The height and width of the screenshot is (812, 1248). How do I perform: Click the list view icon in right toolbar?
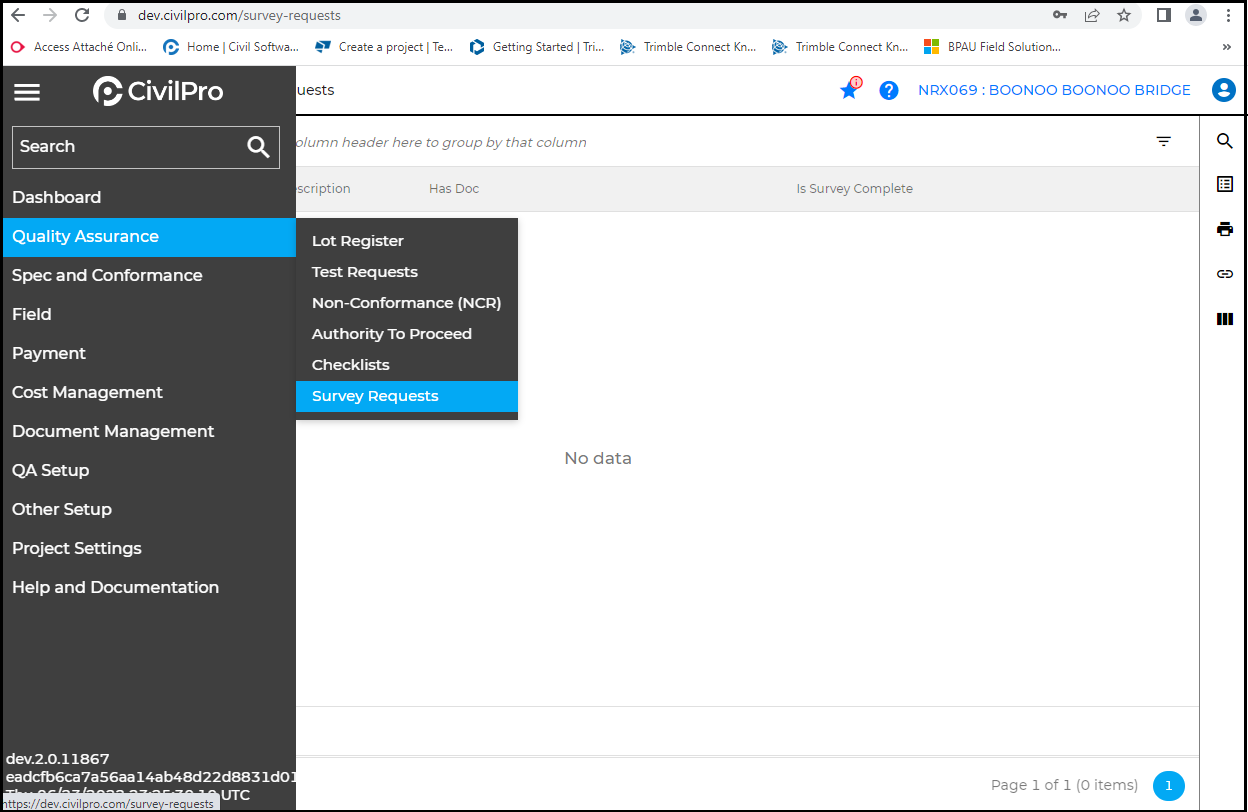(x=1224, y=184)
